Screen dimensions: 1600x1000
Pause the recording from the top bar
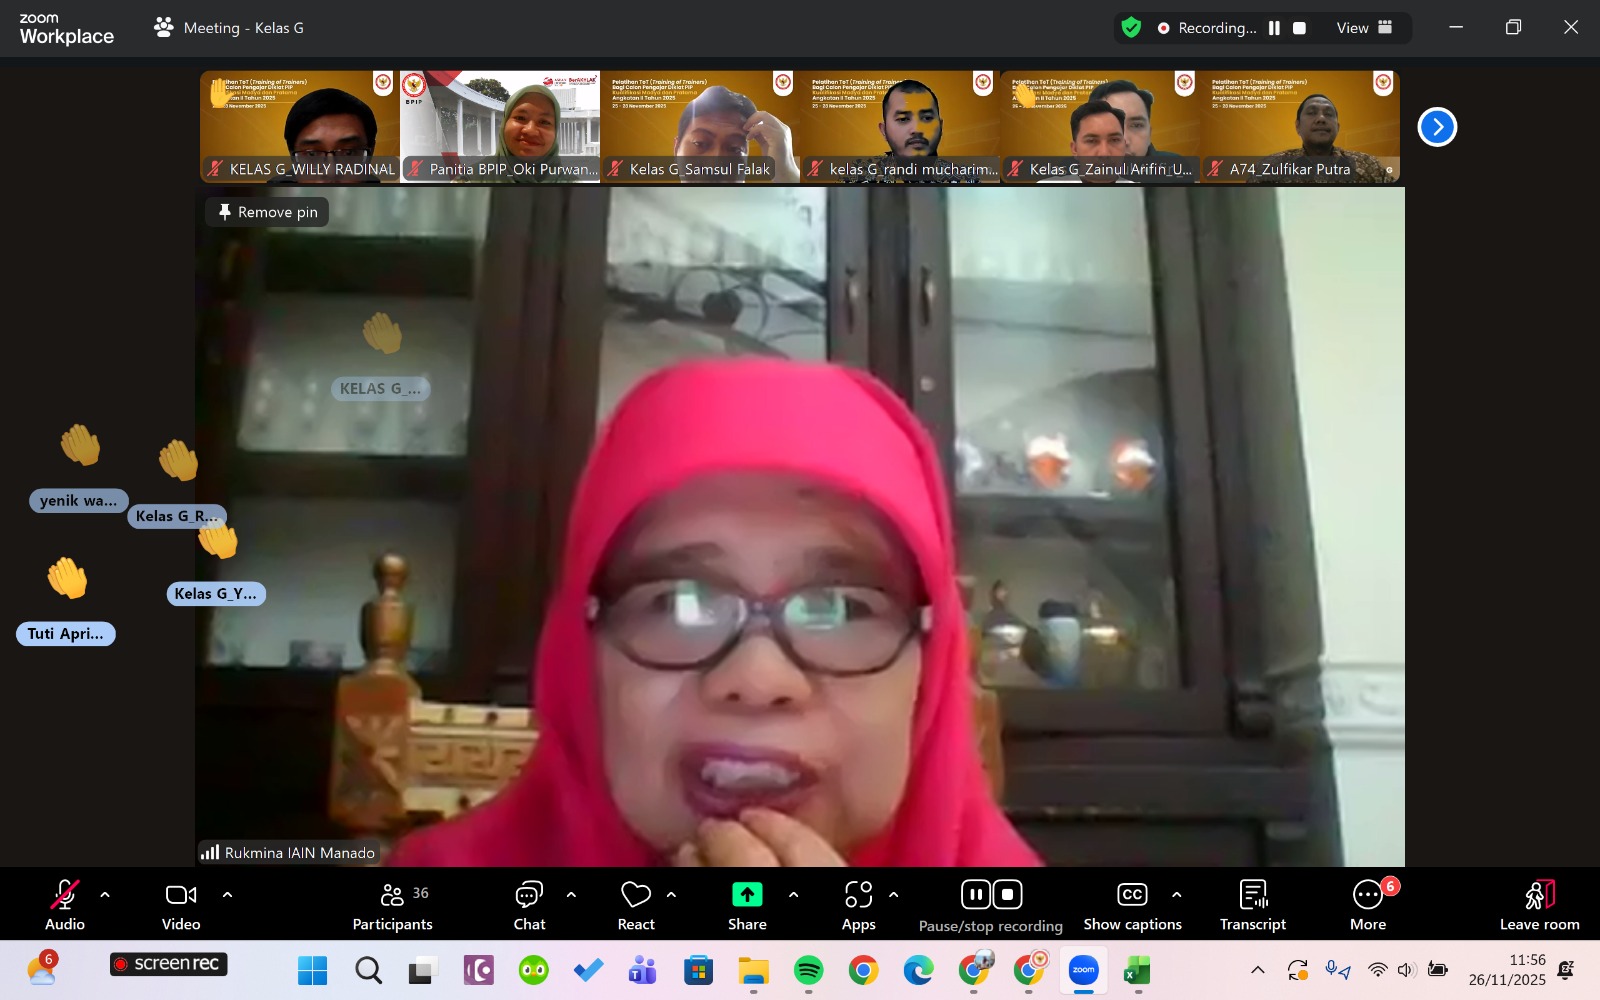pos(1274,28)
